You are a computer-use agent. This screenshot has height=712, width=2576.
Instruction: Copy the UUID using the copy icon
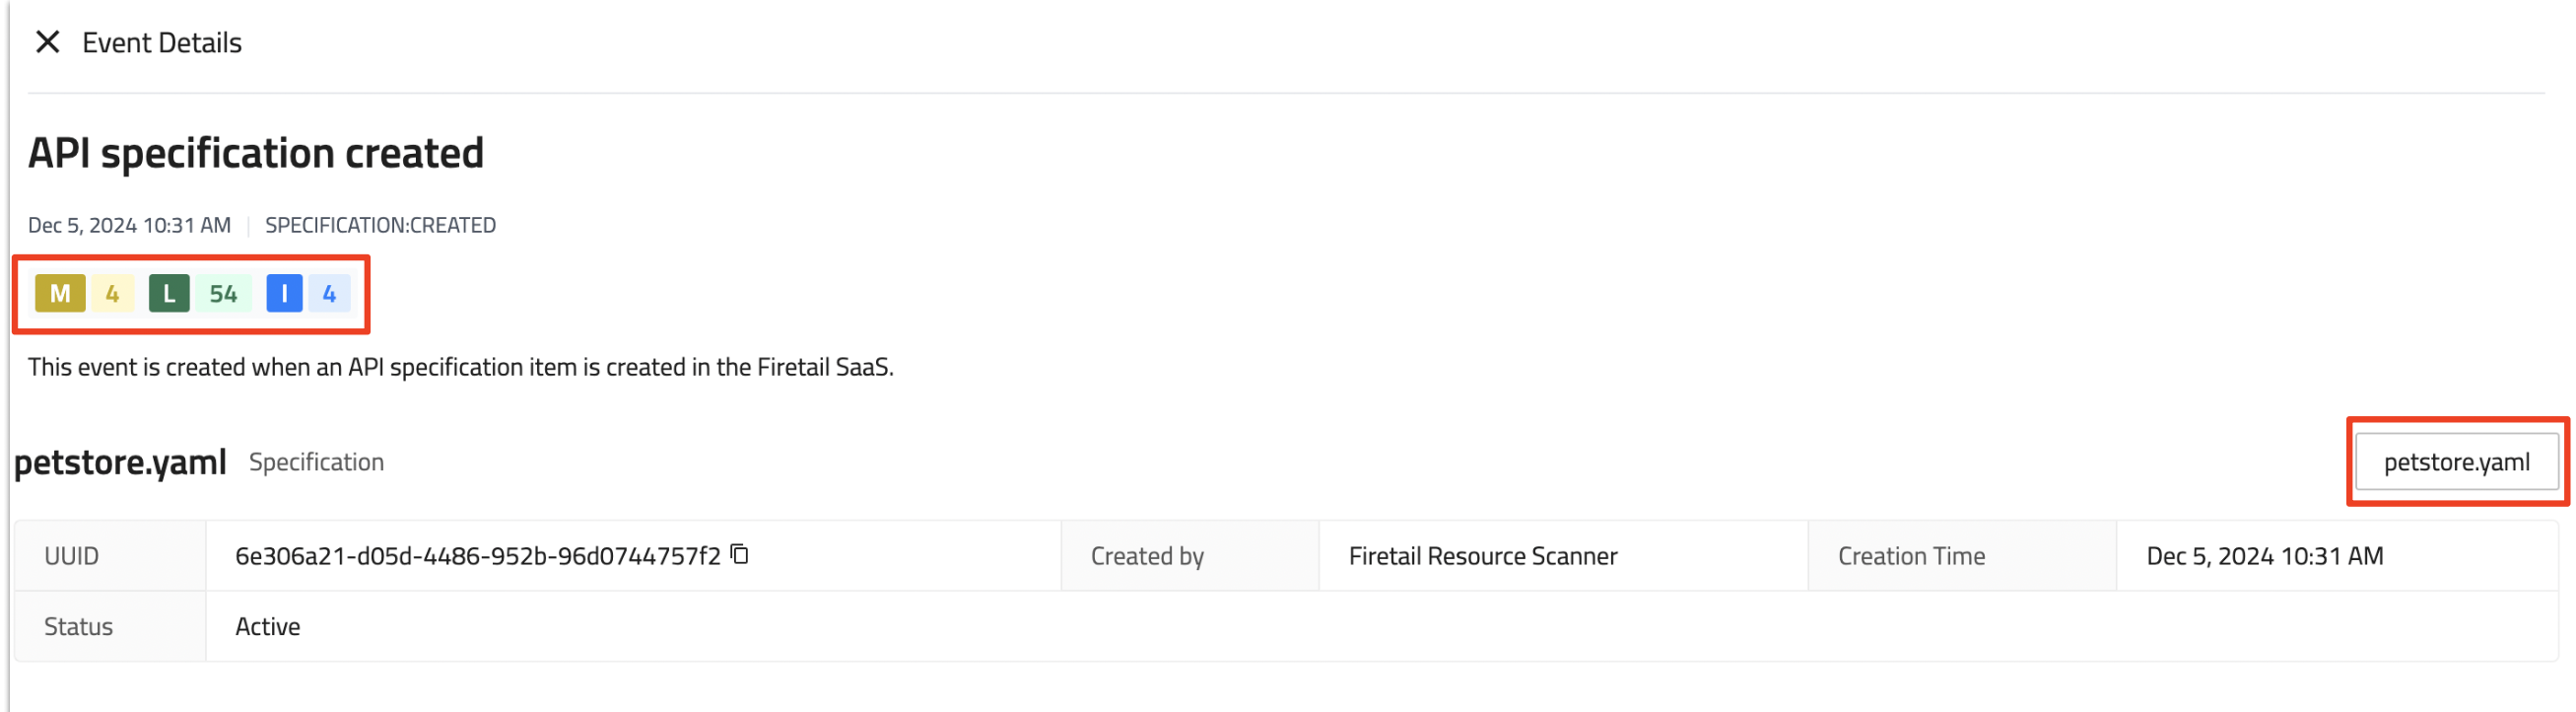(x=740, y=554)
